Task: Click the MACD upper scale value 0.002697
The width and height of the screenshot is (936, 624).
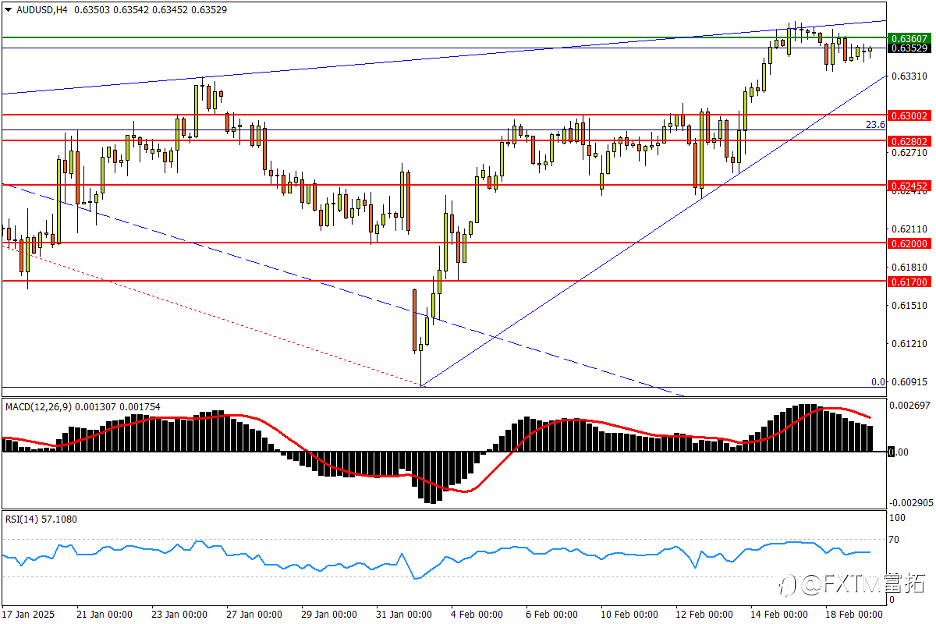Action: click(910, 405)
